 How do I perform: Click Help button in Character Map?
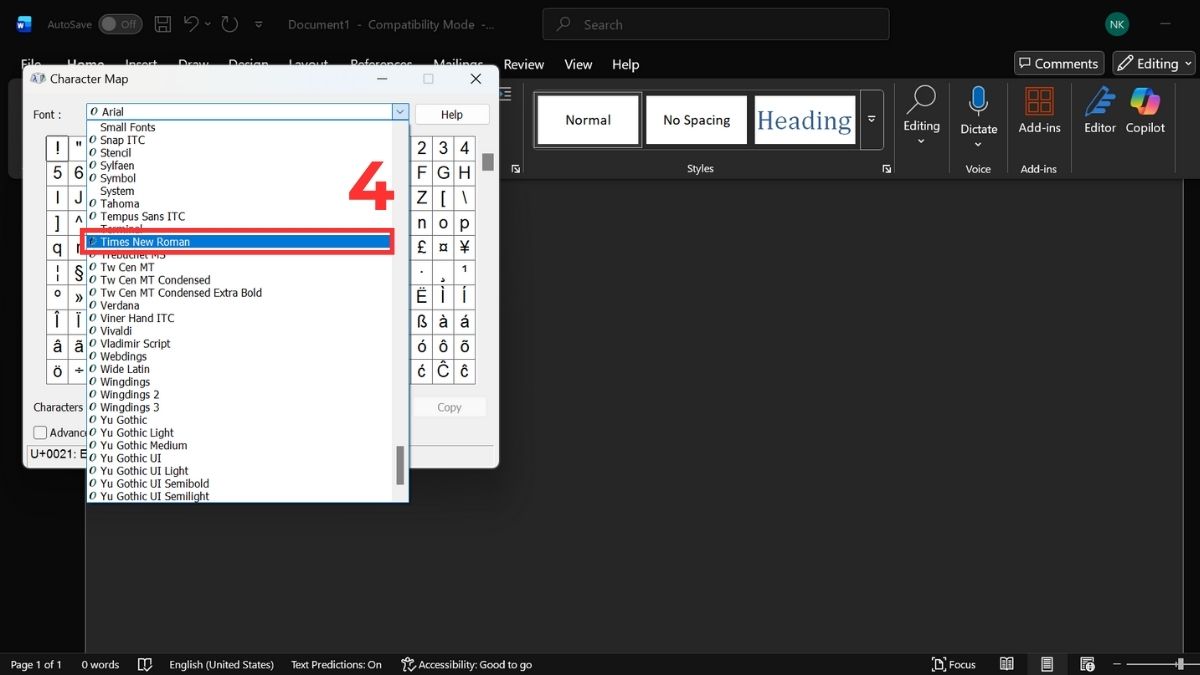(452, 114)
